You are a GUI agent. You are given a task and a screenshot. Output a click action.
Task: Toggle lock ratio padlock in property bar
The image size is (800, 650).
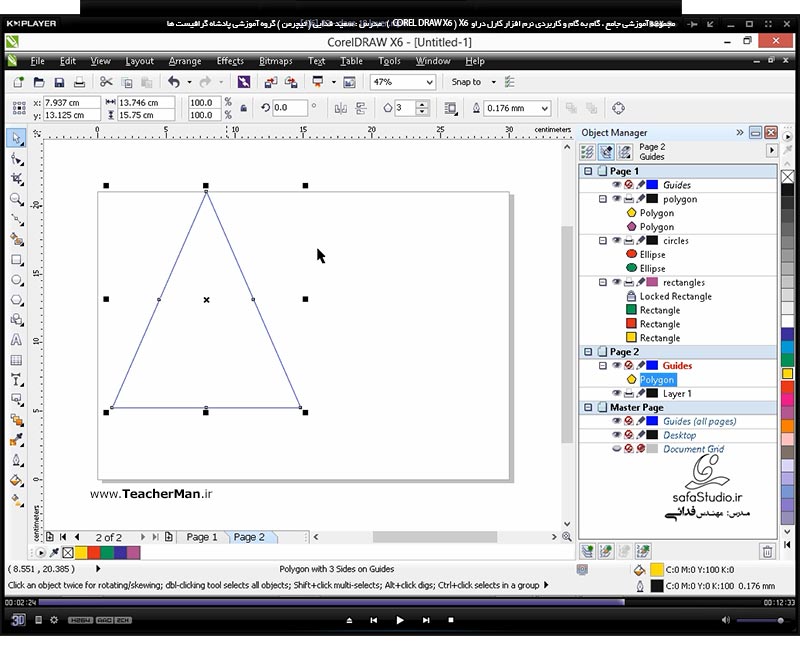click(x=244, y=108)
